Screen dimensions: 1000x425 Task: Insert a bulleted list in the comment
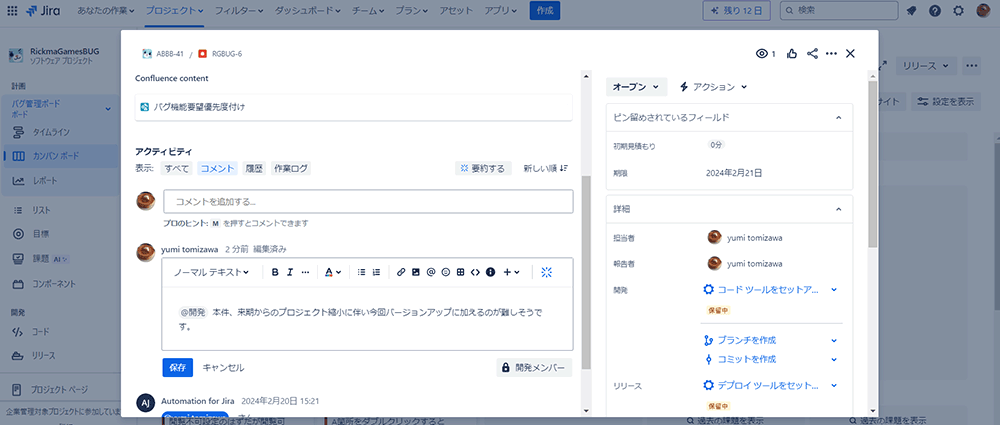362,272
